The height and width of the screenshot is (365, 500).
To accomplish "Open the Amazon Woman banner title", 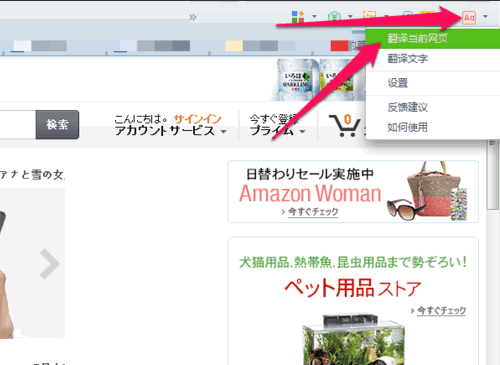I will coord(310,194).
